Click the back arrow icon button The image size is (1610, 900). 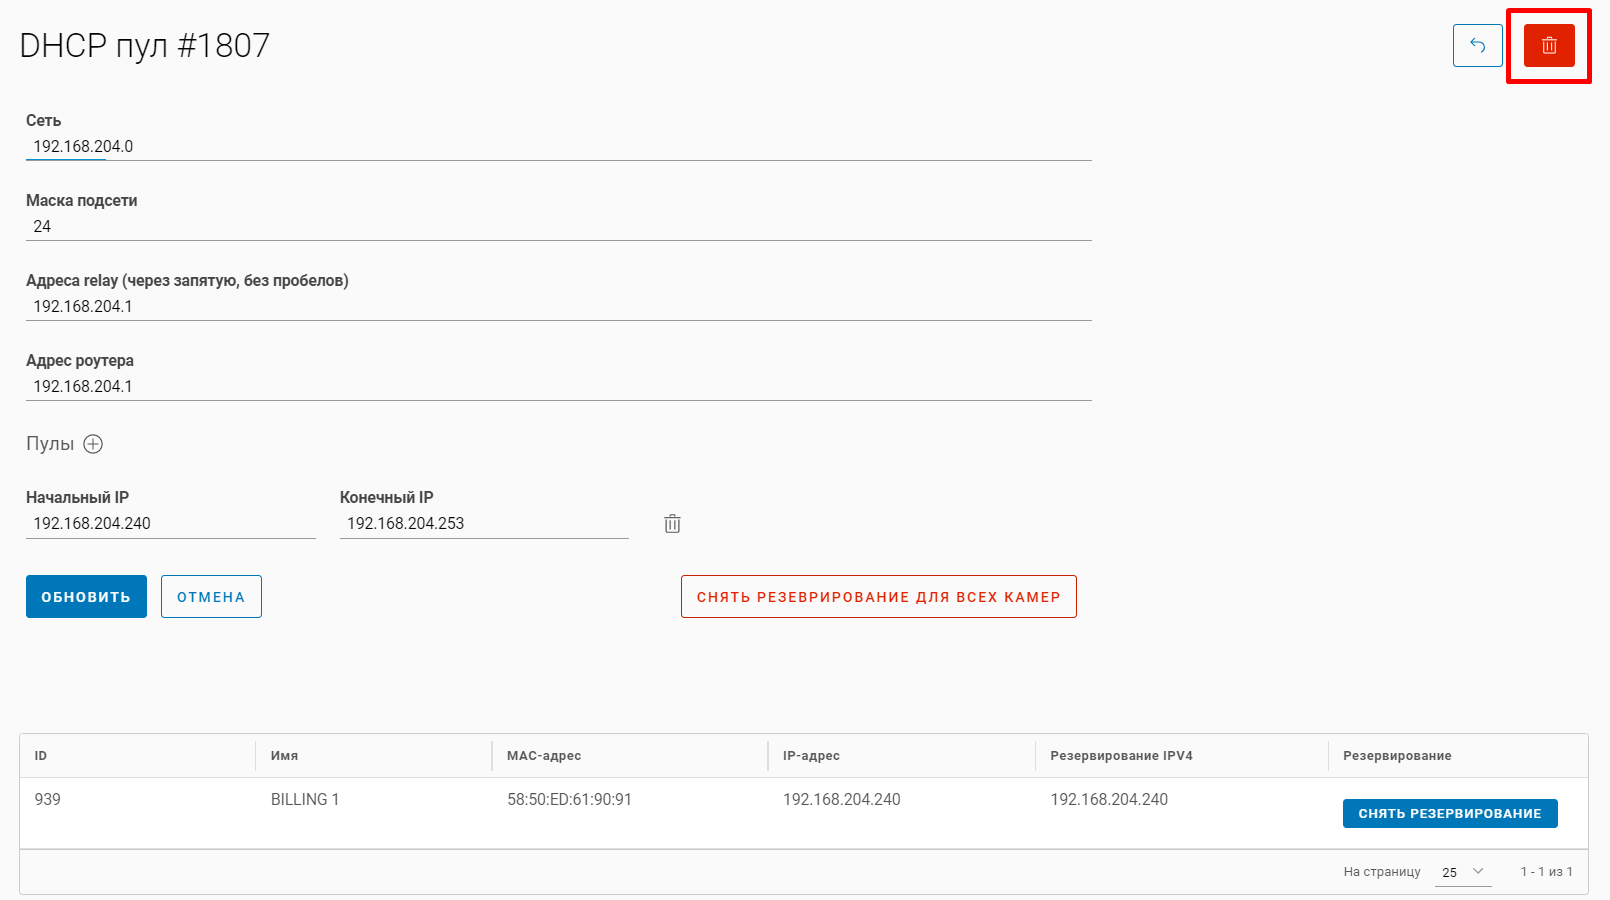1477,46
